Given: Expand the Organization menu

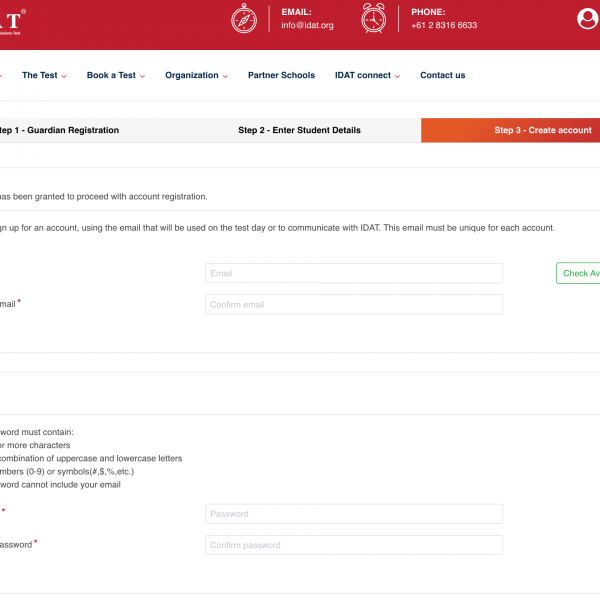Looking at the screenshot, I should click(196, 75).
